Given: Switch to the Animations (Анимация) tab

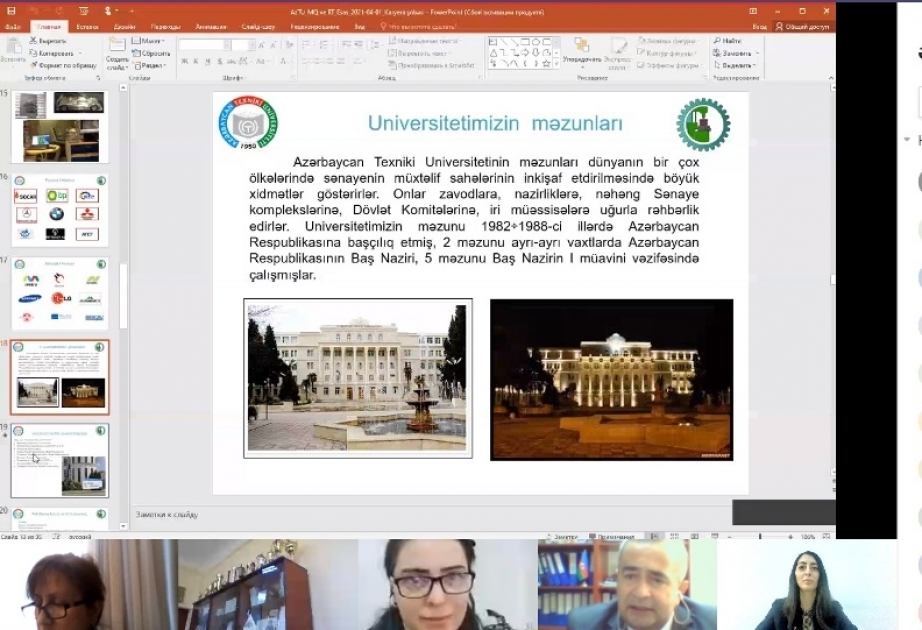Looking at the screenshot, I should [x=211, y=26].
